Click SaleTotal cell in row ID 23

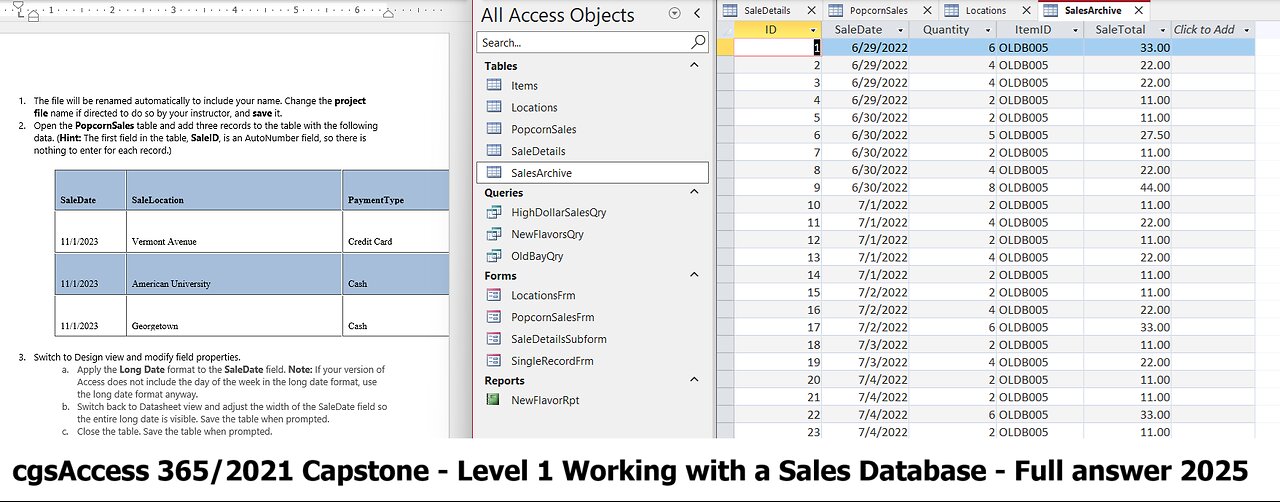pos(1128,432)
